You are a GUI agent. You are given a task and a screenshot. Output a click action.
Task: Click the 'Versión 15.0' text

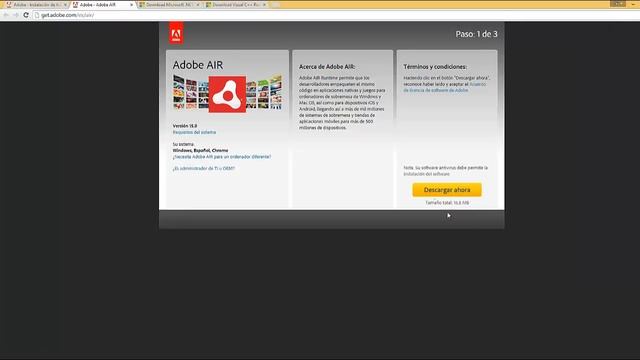point(185,126)
